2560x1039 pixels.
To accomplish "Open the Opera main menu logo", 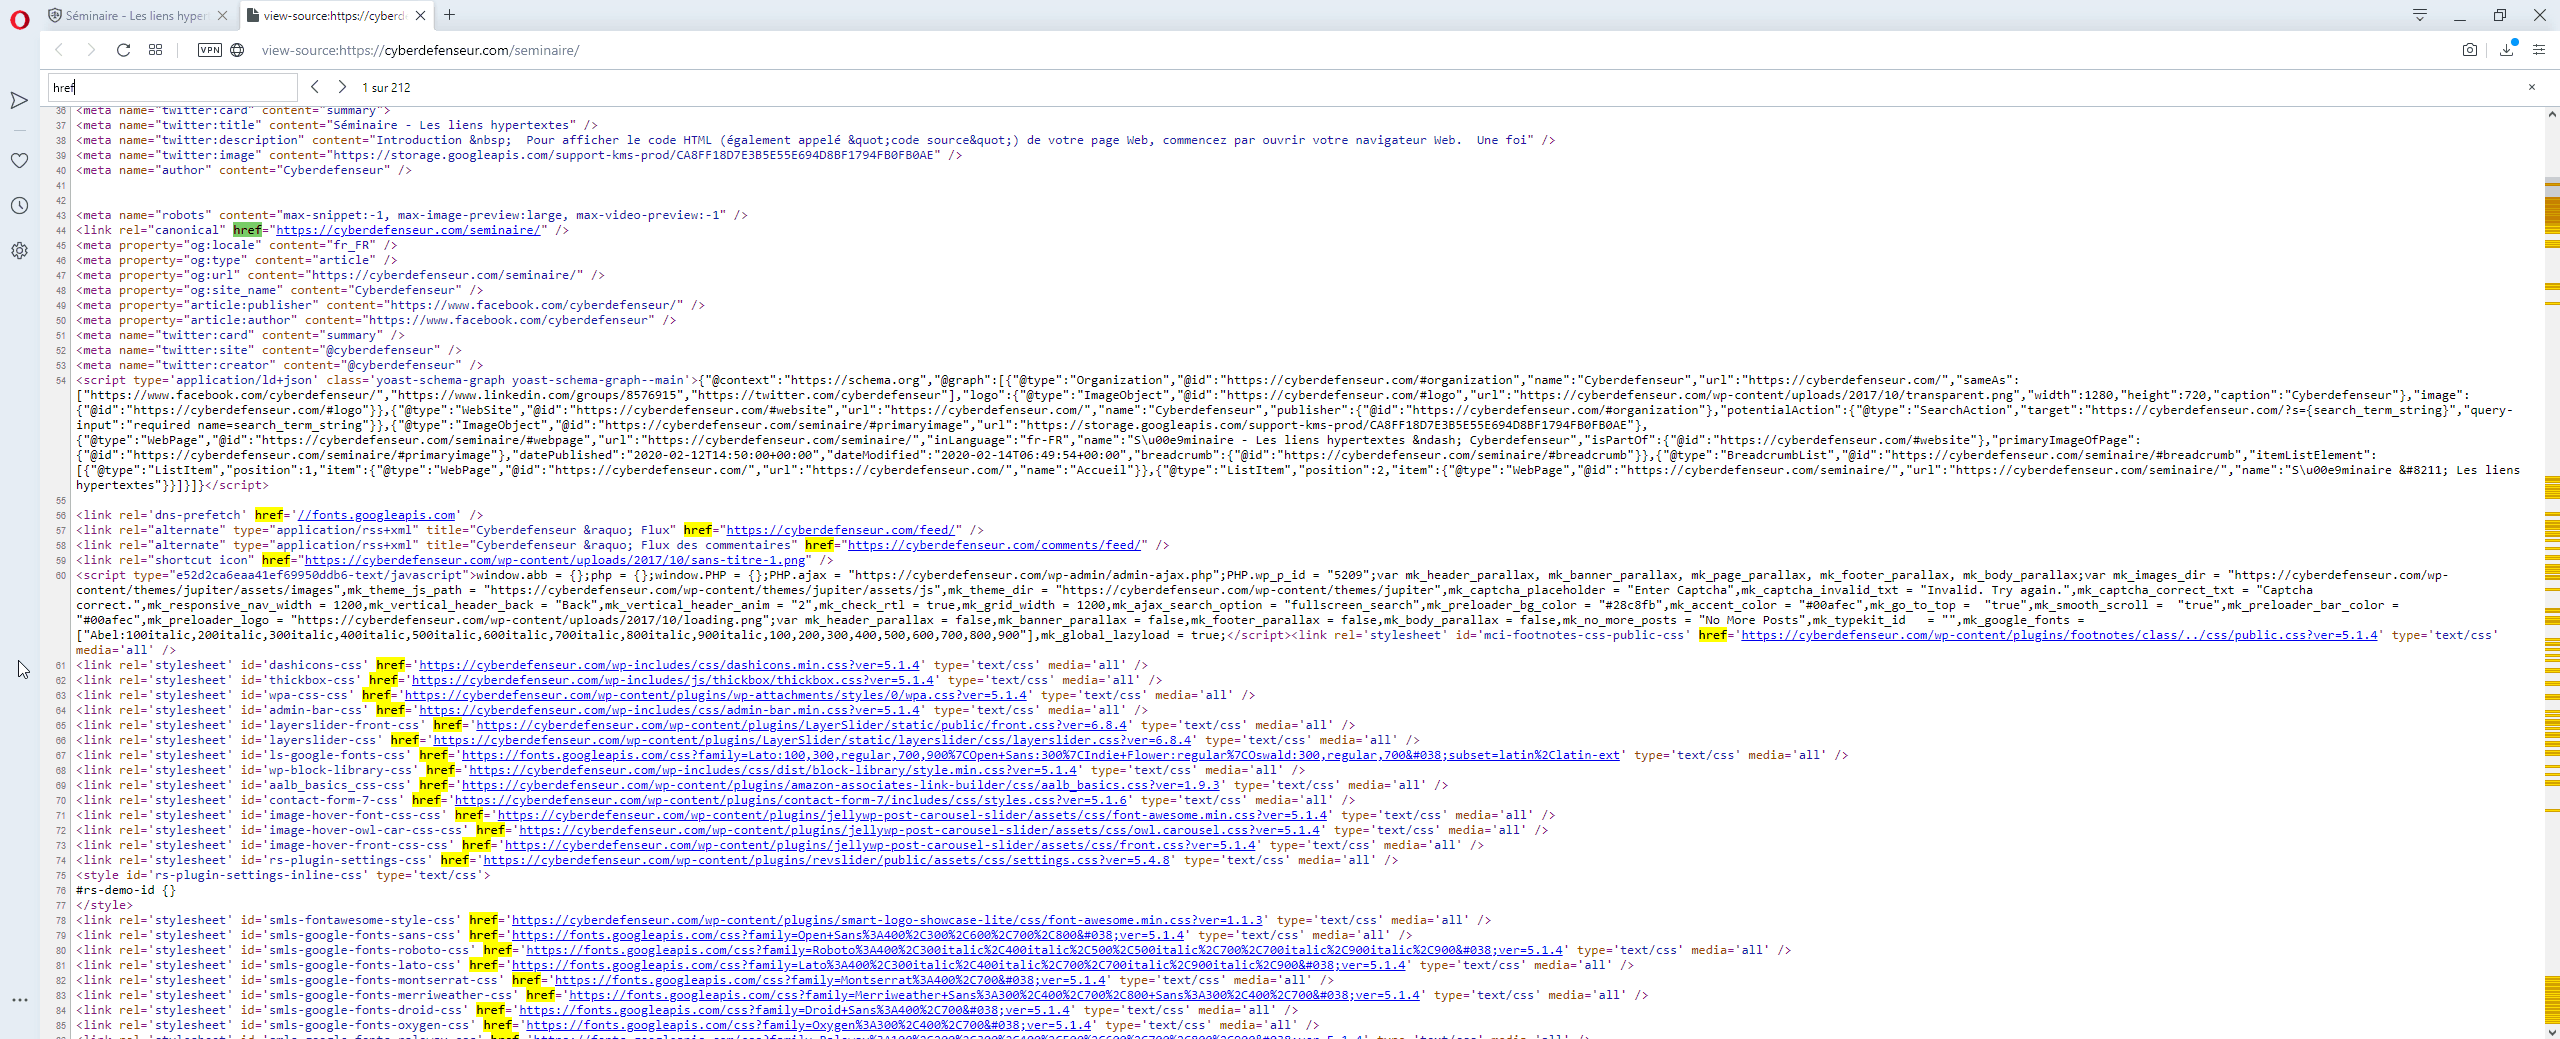I will [x=19, y=20].
